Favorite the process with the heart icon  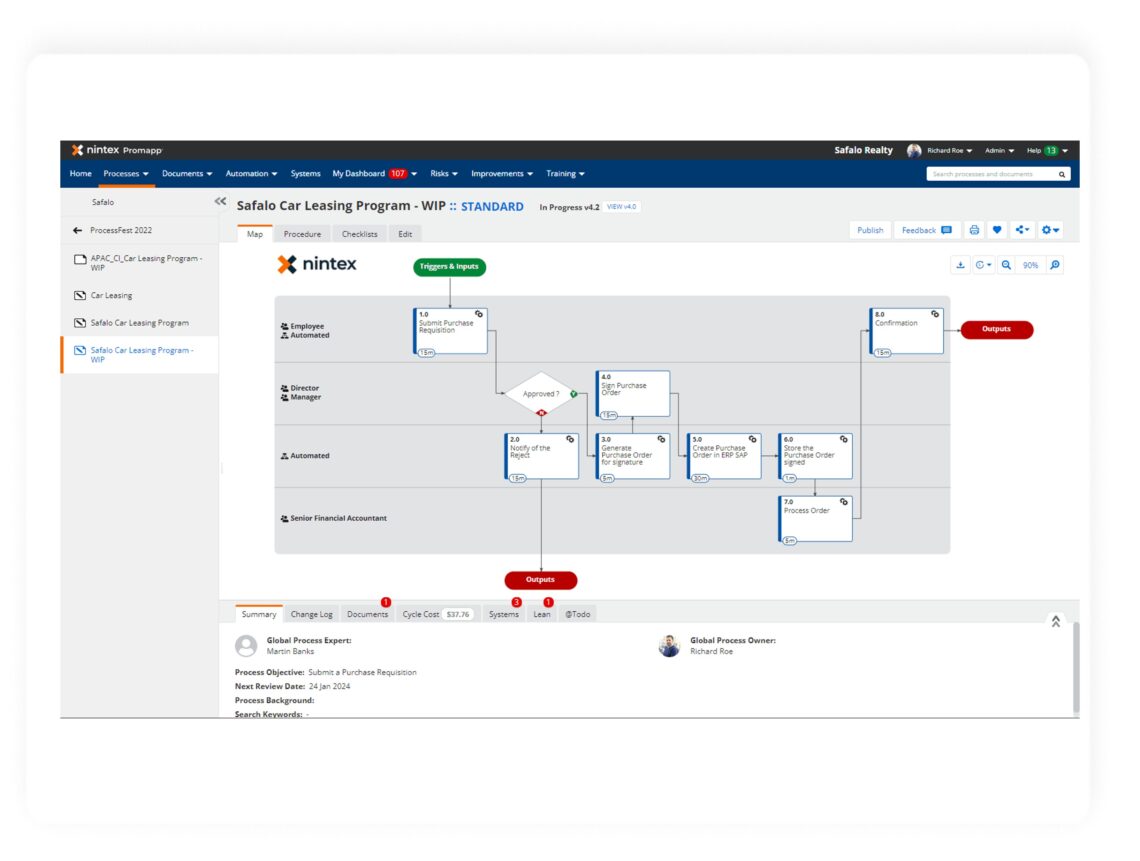click(997, 230)
